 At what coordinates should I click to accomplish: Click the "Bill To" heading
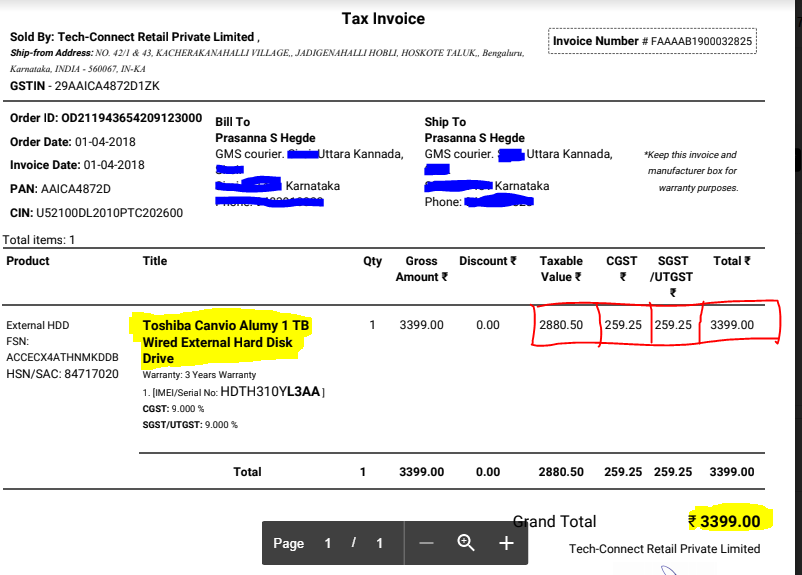click(233, 122)
